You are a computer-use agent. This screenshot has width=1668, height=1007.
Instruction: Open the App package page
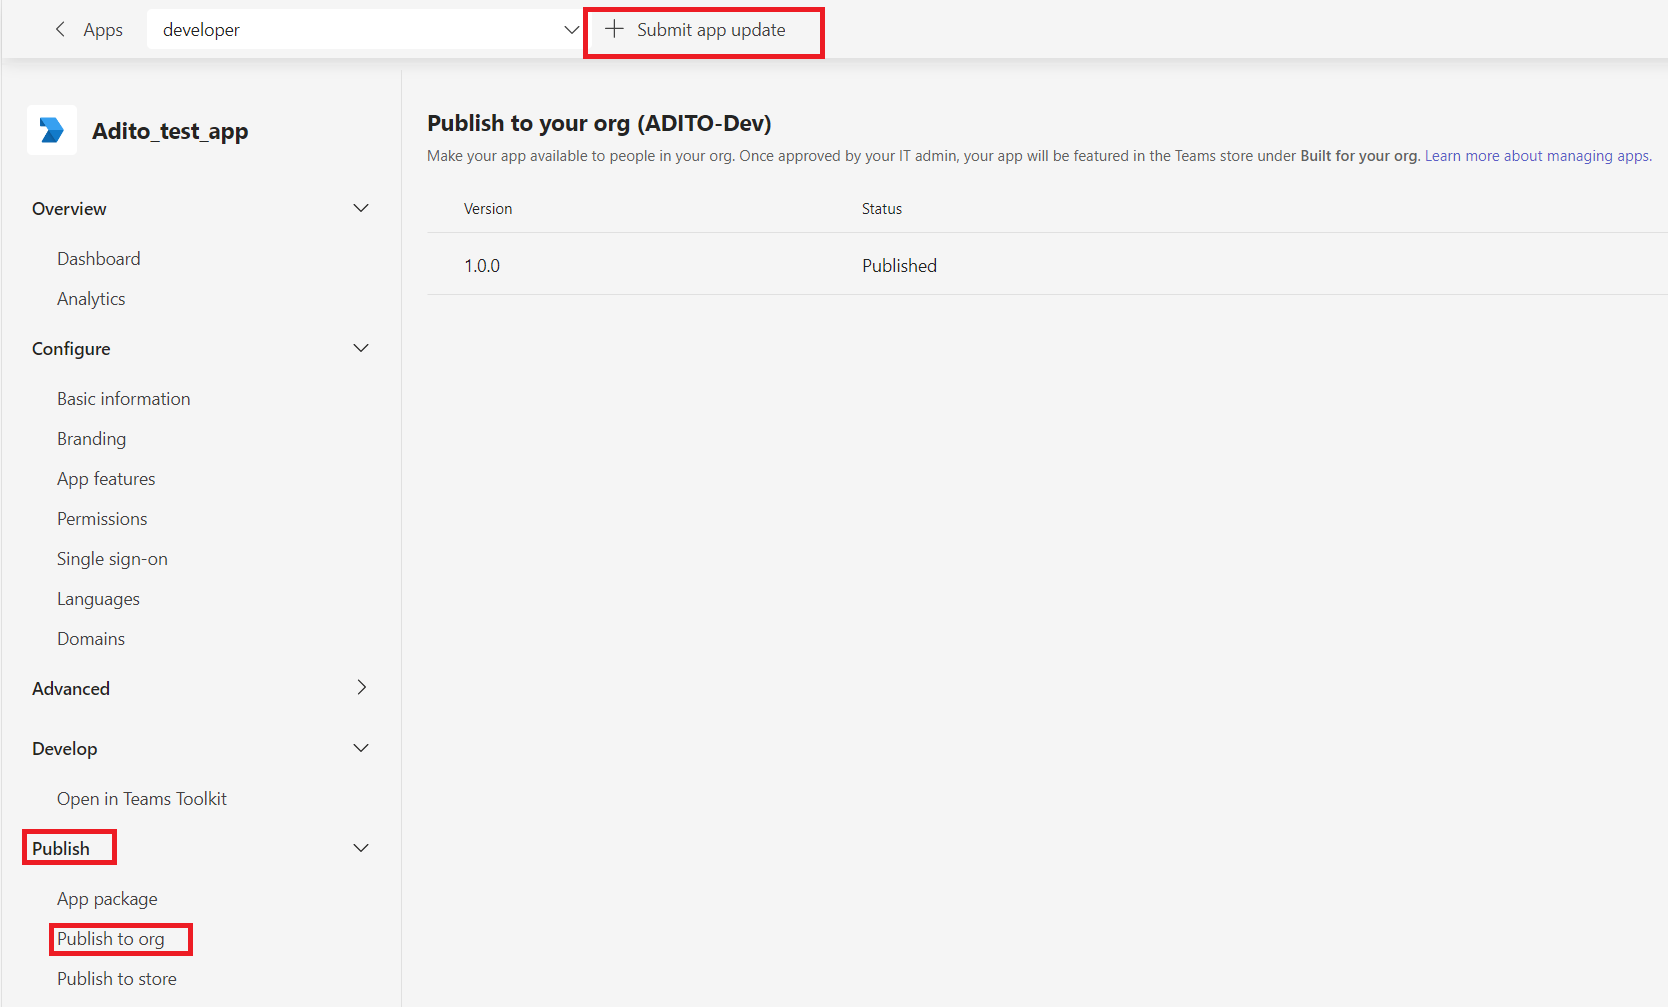(x=107, y=898)
